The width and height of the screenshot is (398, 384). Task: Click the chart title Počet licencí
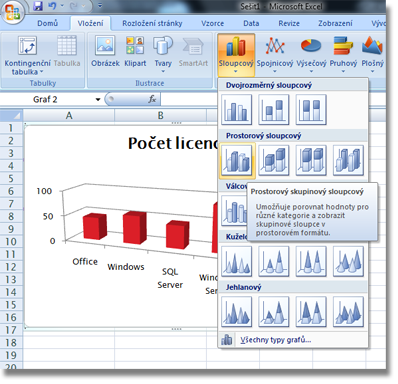click(173, 143)
